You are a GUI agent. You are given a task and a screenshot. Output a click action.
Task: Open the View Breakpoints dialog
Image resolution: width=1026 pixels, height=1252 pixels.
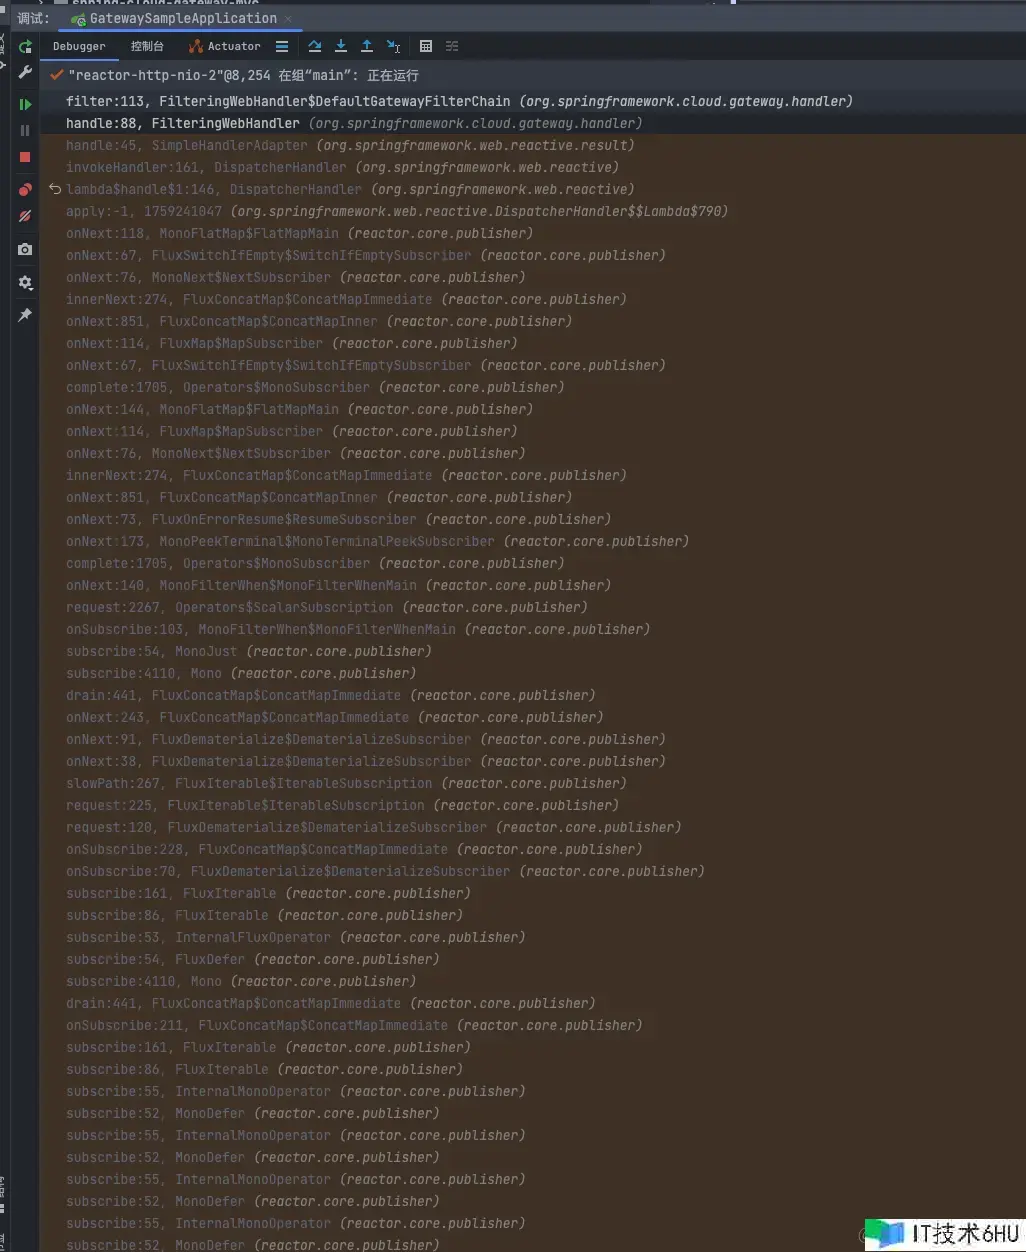pyautogui.click(x=25, y=190)
